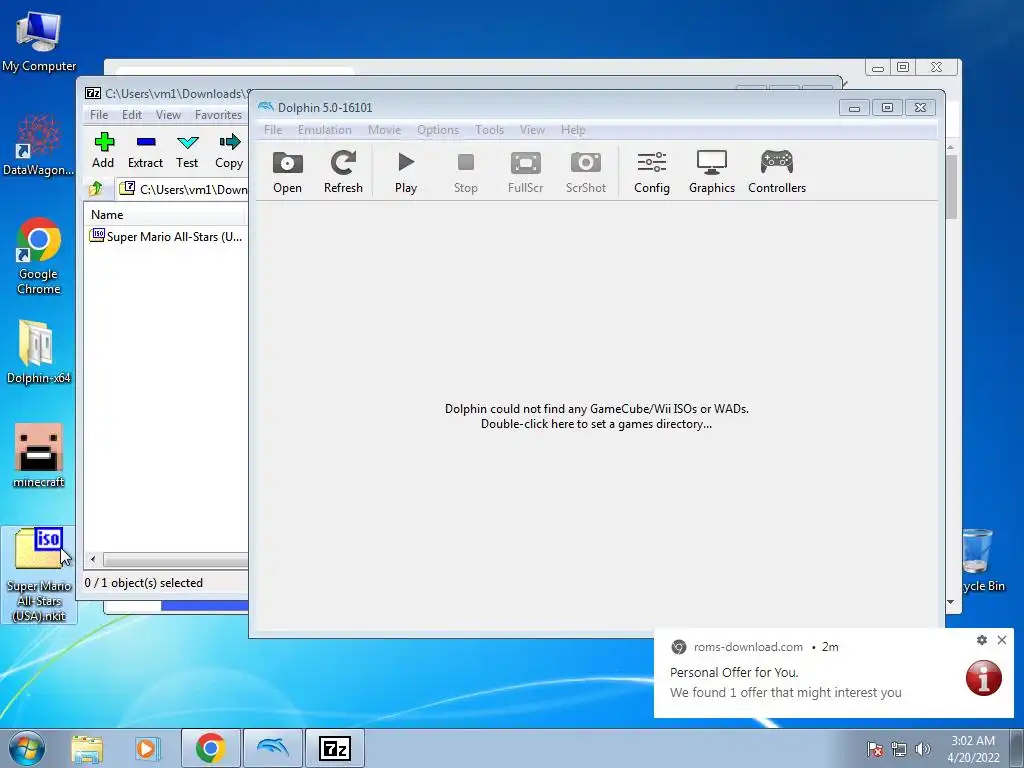Open Dolphin Config settings
Image resolution: width=1024 pixels, height=768 pixels.
(652, 172)
